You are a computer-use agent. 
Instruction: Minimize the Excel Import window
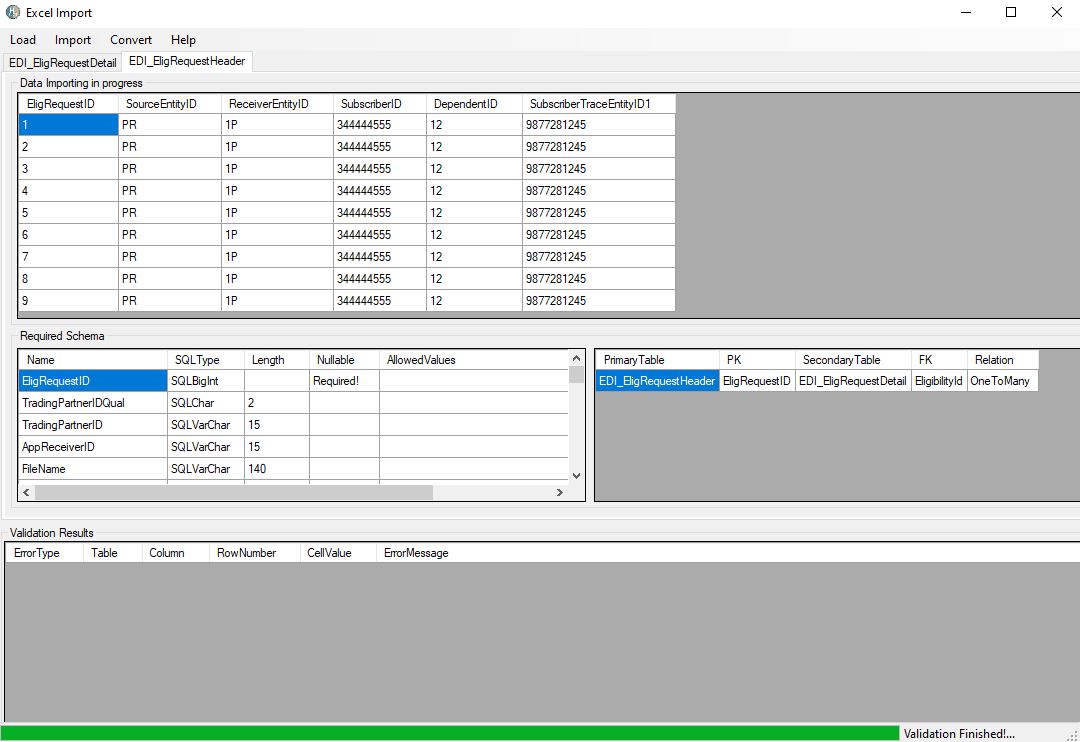(966, 12)
